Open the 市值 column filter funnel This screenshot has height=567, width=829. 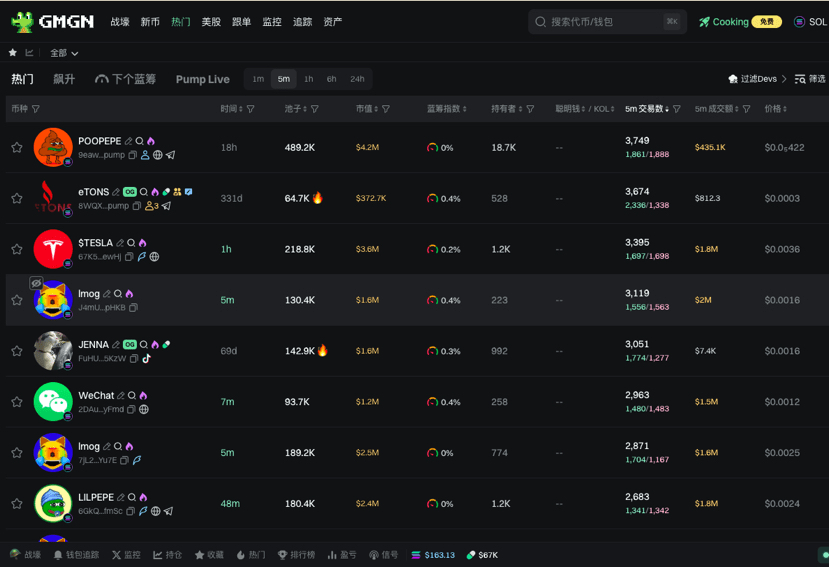click(386, 109)
